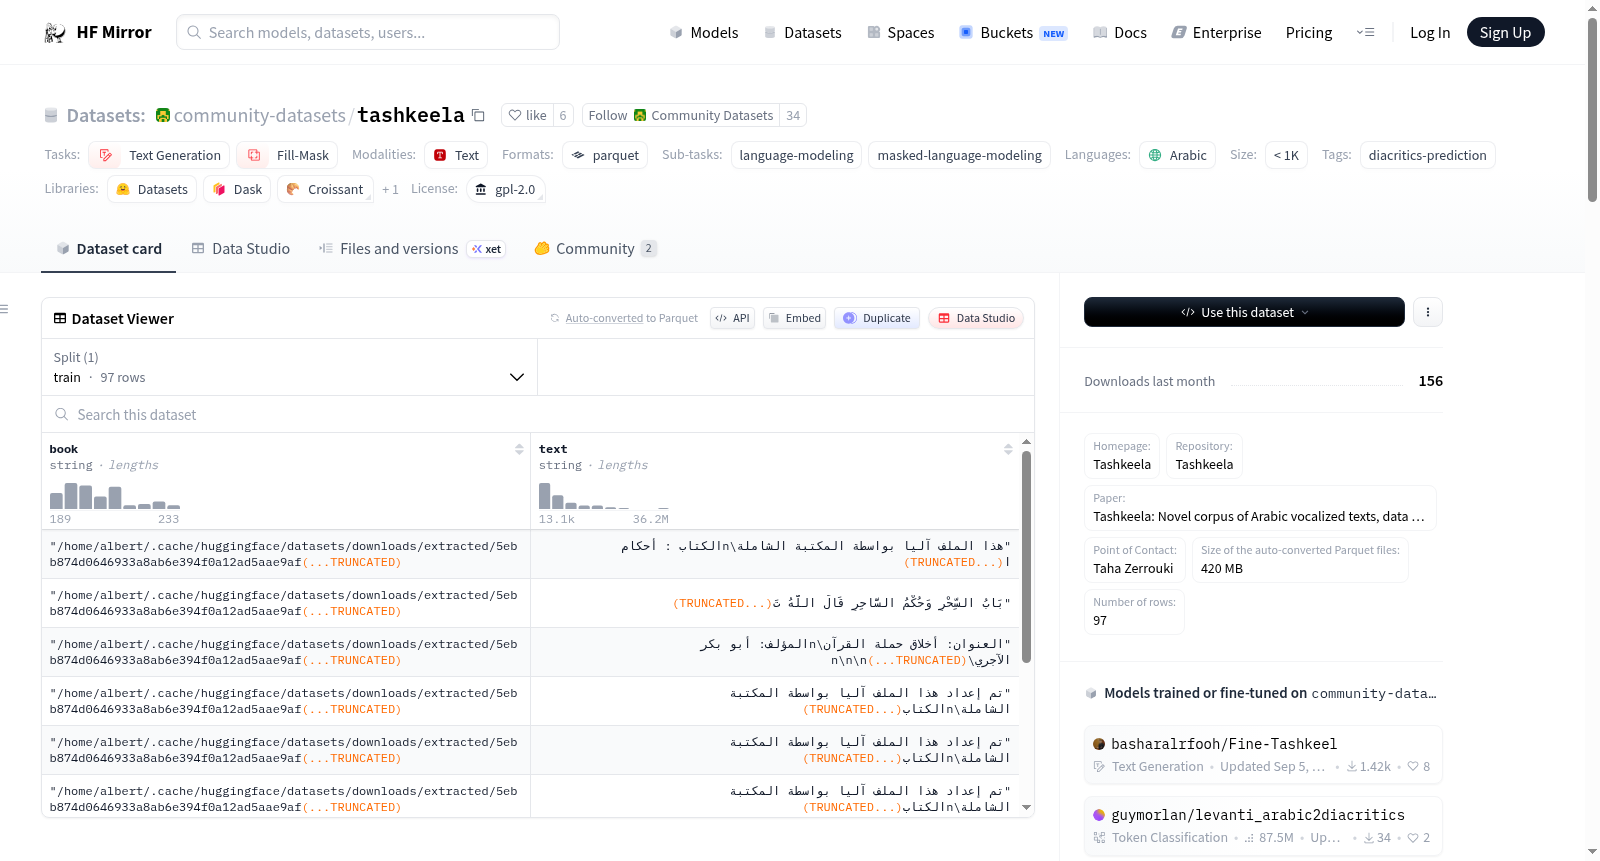Open the Use this dataset dropdown
This screenshot has height=861, width=1600.
pyautogui.click(x=1244, y=312)
